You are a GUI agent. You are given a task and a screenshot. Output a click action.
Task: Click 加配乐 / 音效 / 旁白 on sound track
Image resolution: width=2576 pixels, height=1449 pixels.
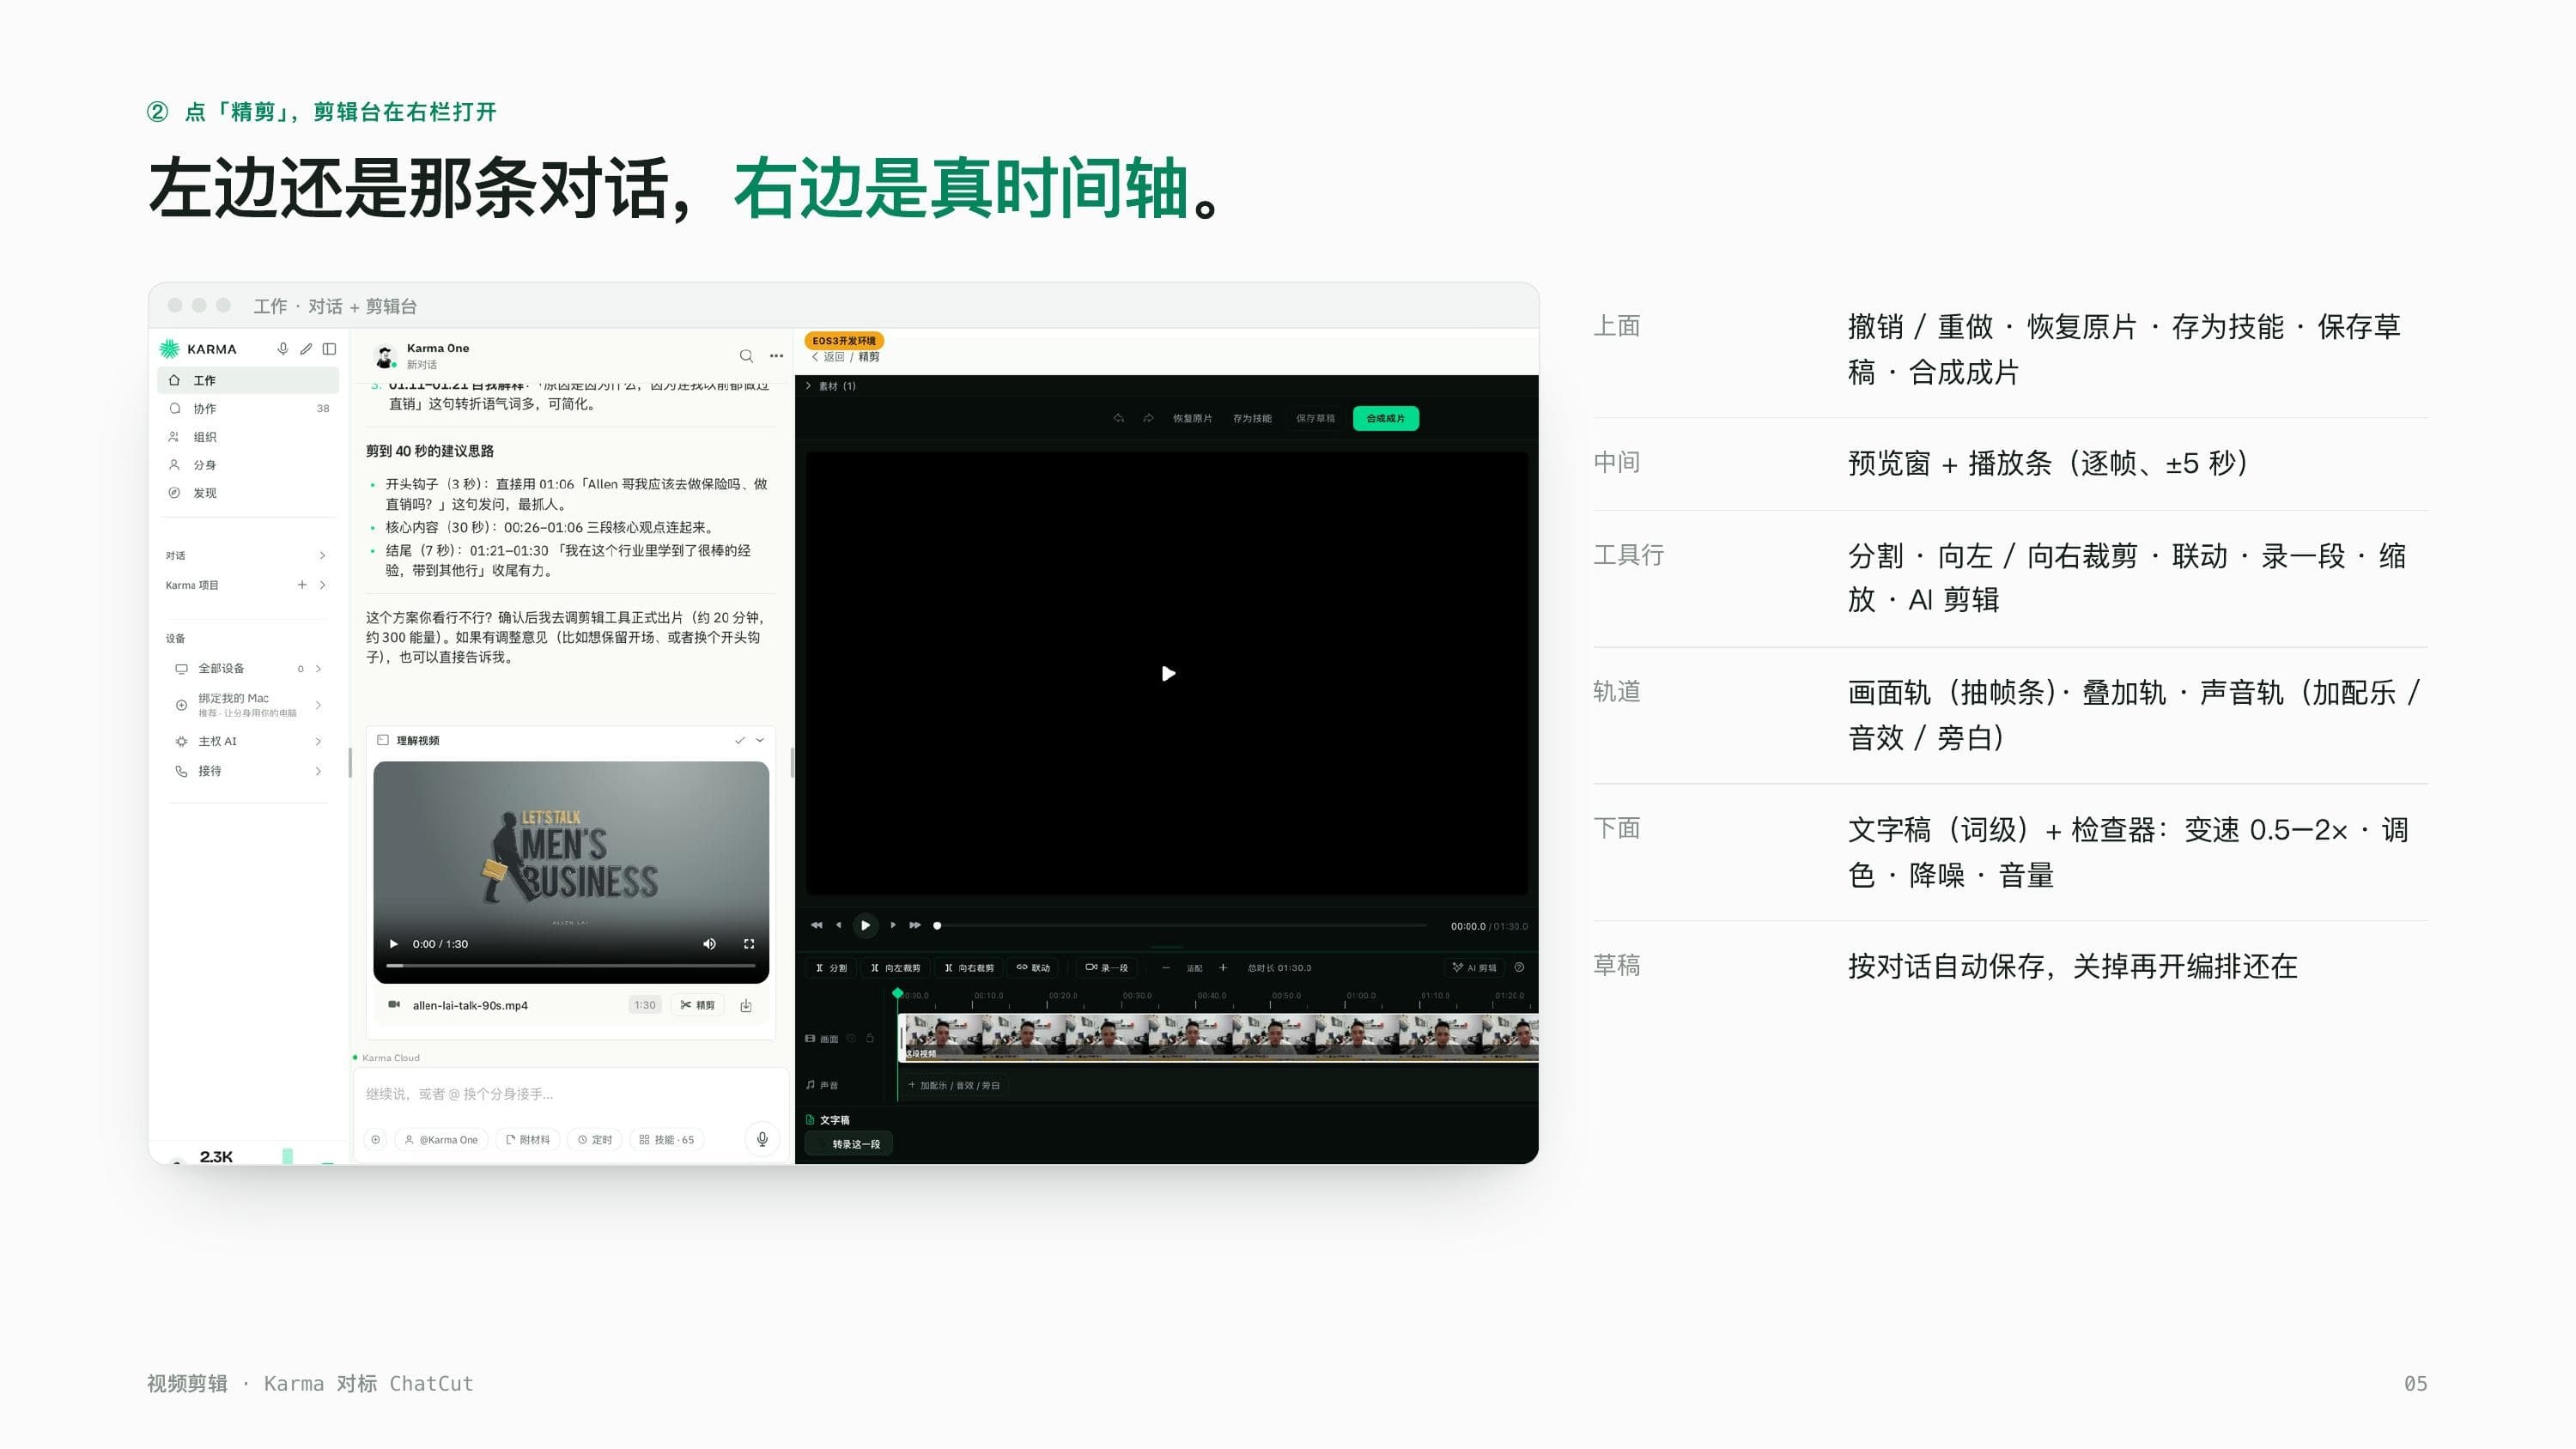click(953, 1085)
